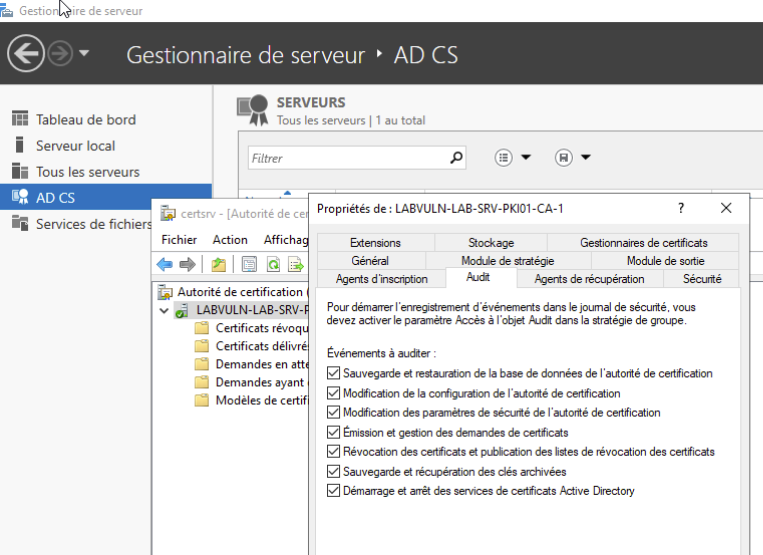Switch to the Gestionnaires de certificats tab
Viewport: 763px width, 555px height.
(x=643, y=243)
